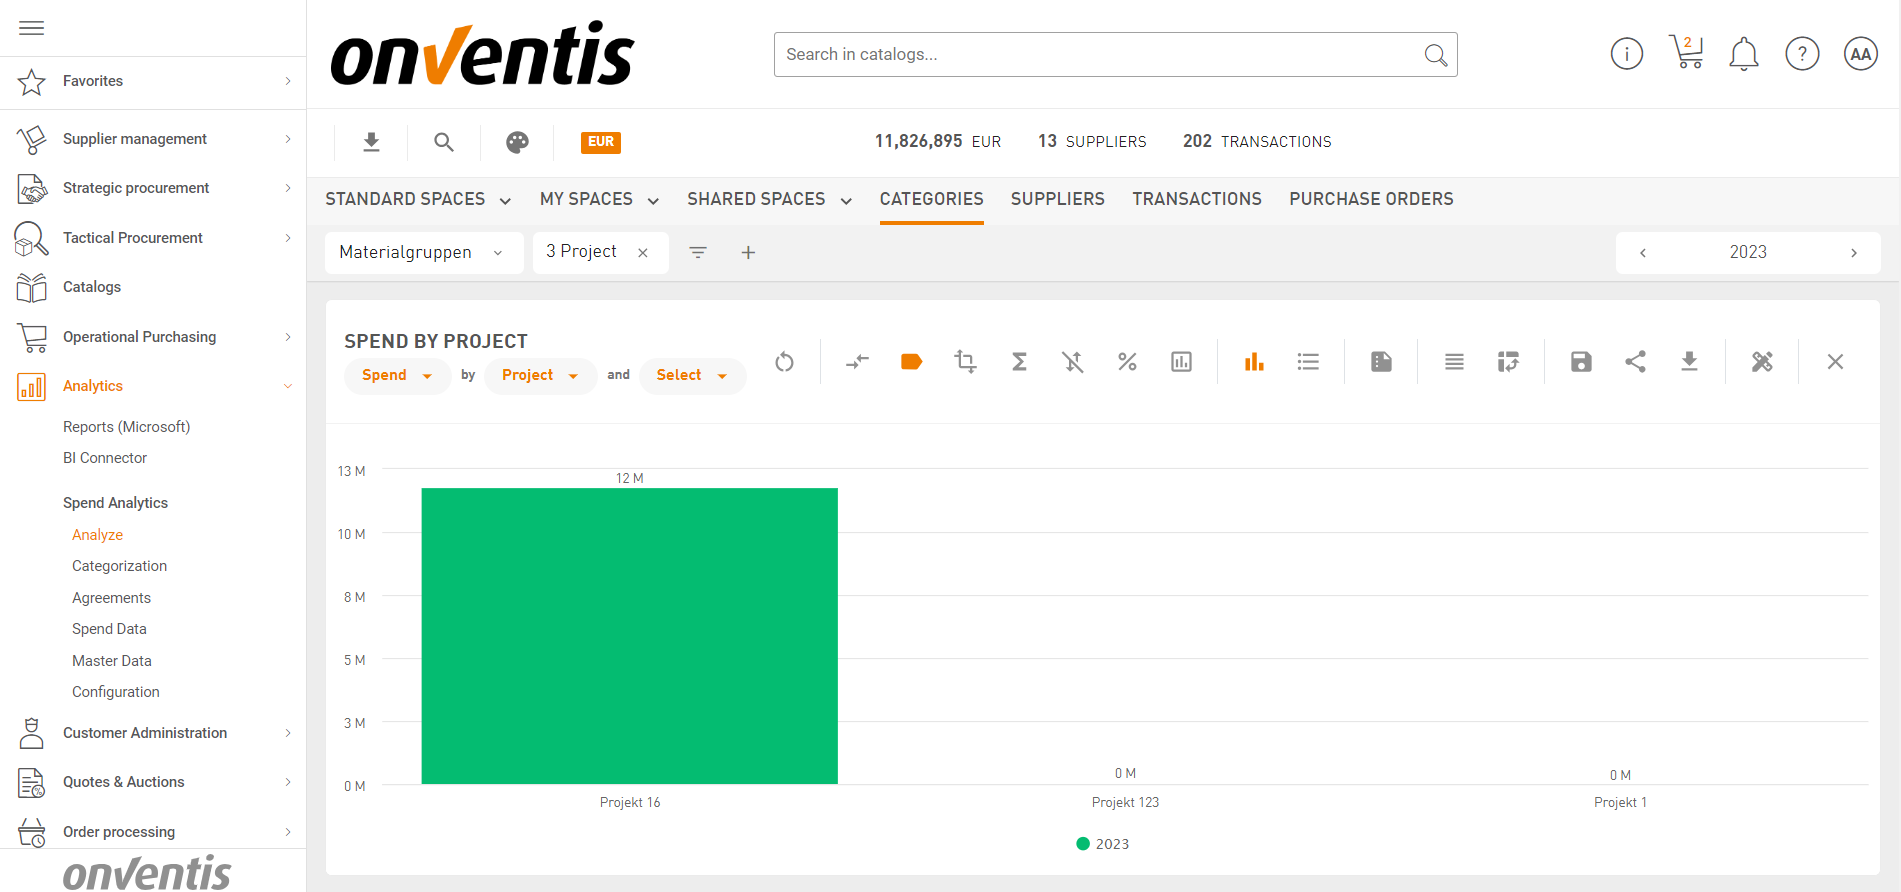Screen dimensions: 1901x892
Task: Switch to the Suppliers tab
Action: click(x=1057, y=199)
